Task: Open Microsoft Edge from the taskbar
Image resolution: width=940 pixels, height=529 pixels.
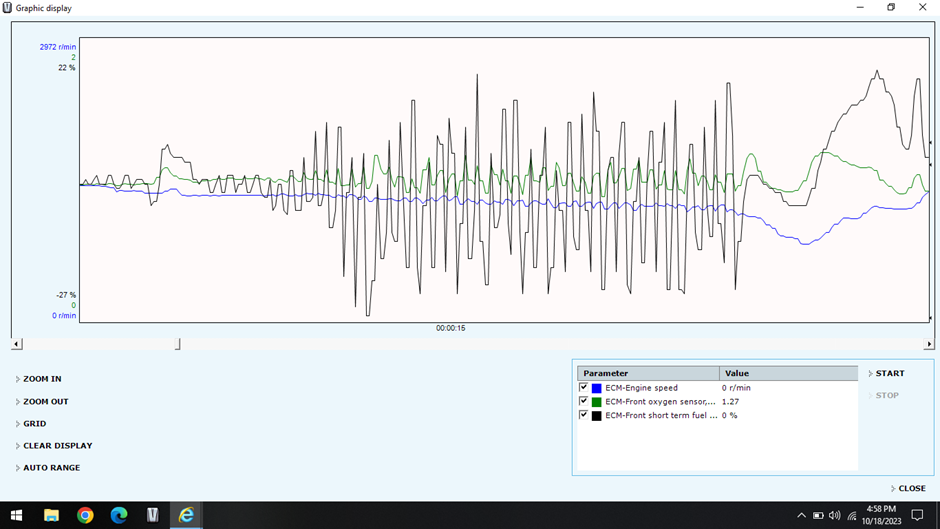Action: [x=119, y=515]
